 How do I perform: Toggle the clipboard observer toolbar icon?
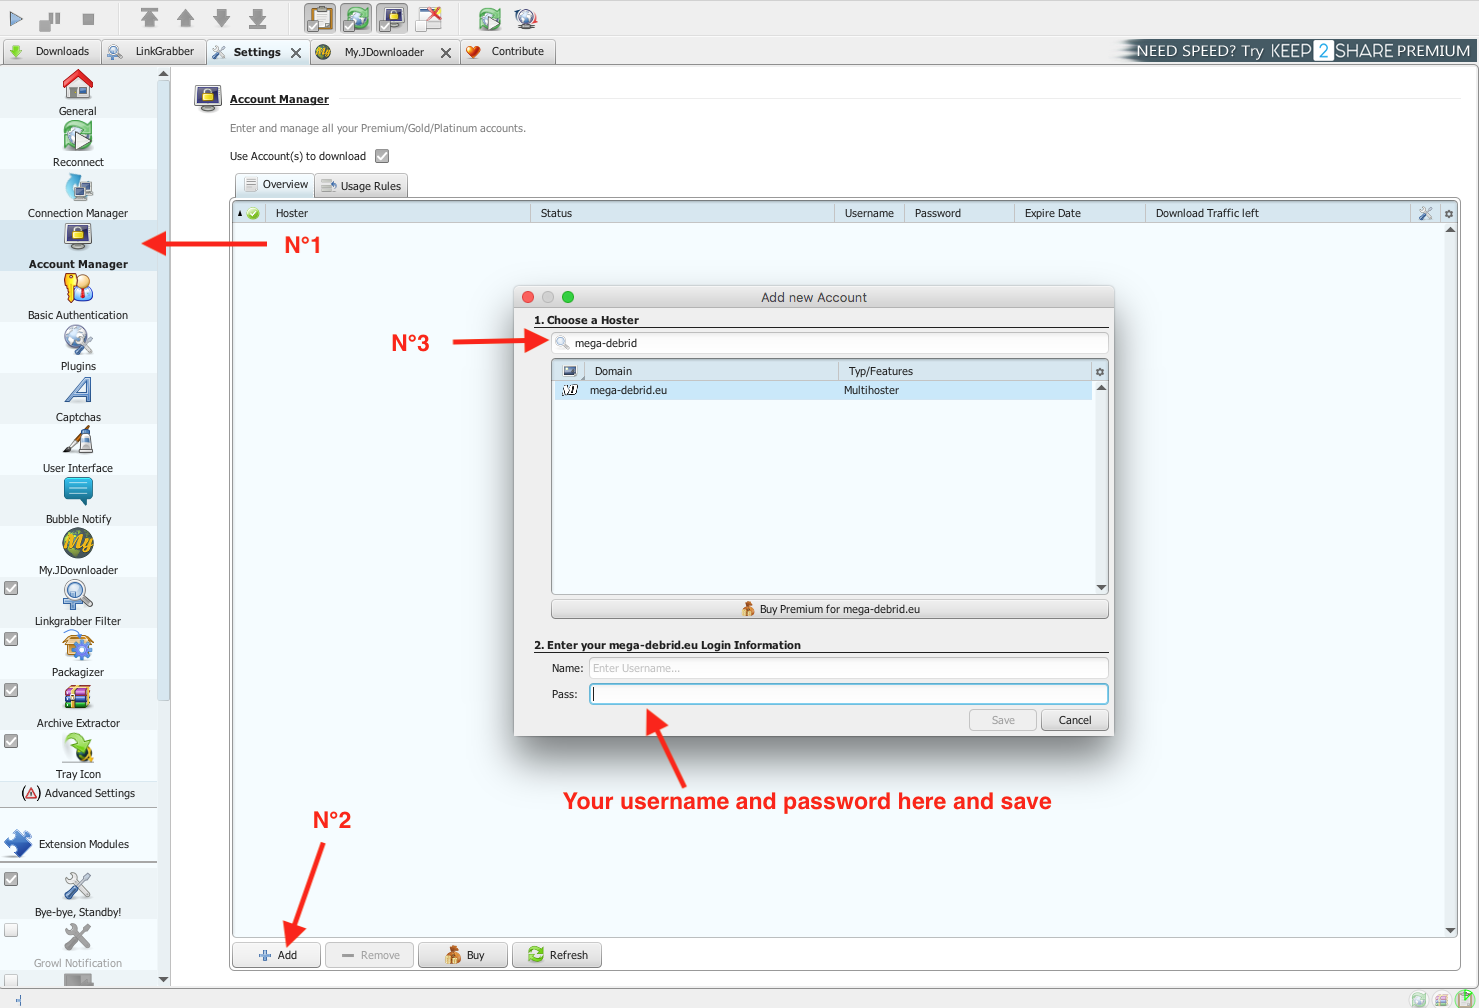[320, 18]
